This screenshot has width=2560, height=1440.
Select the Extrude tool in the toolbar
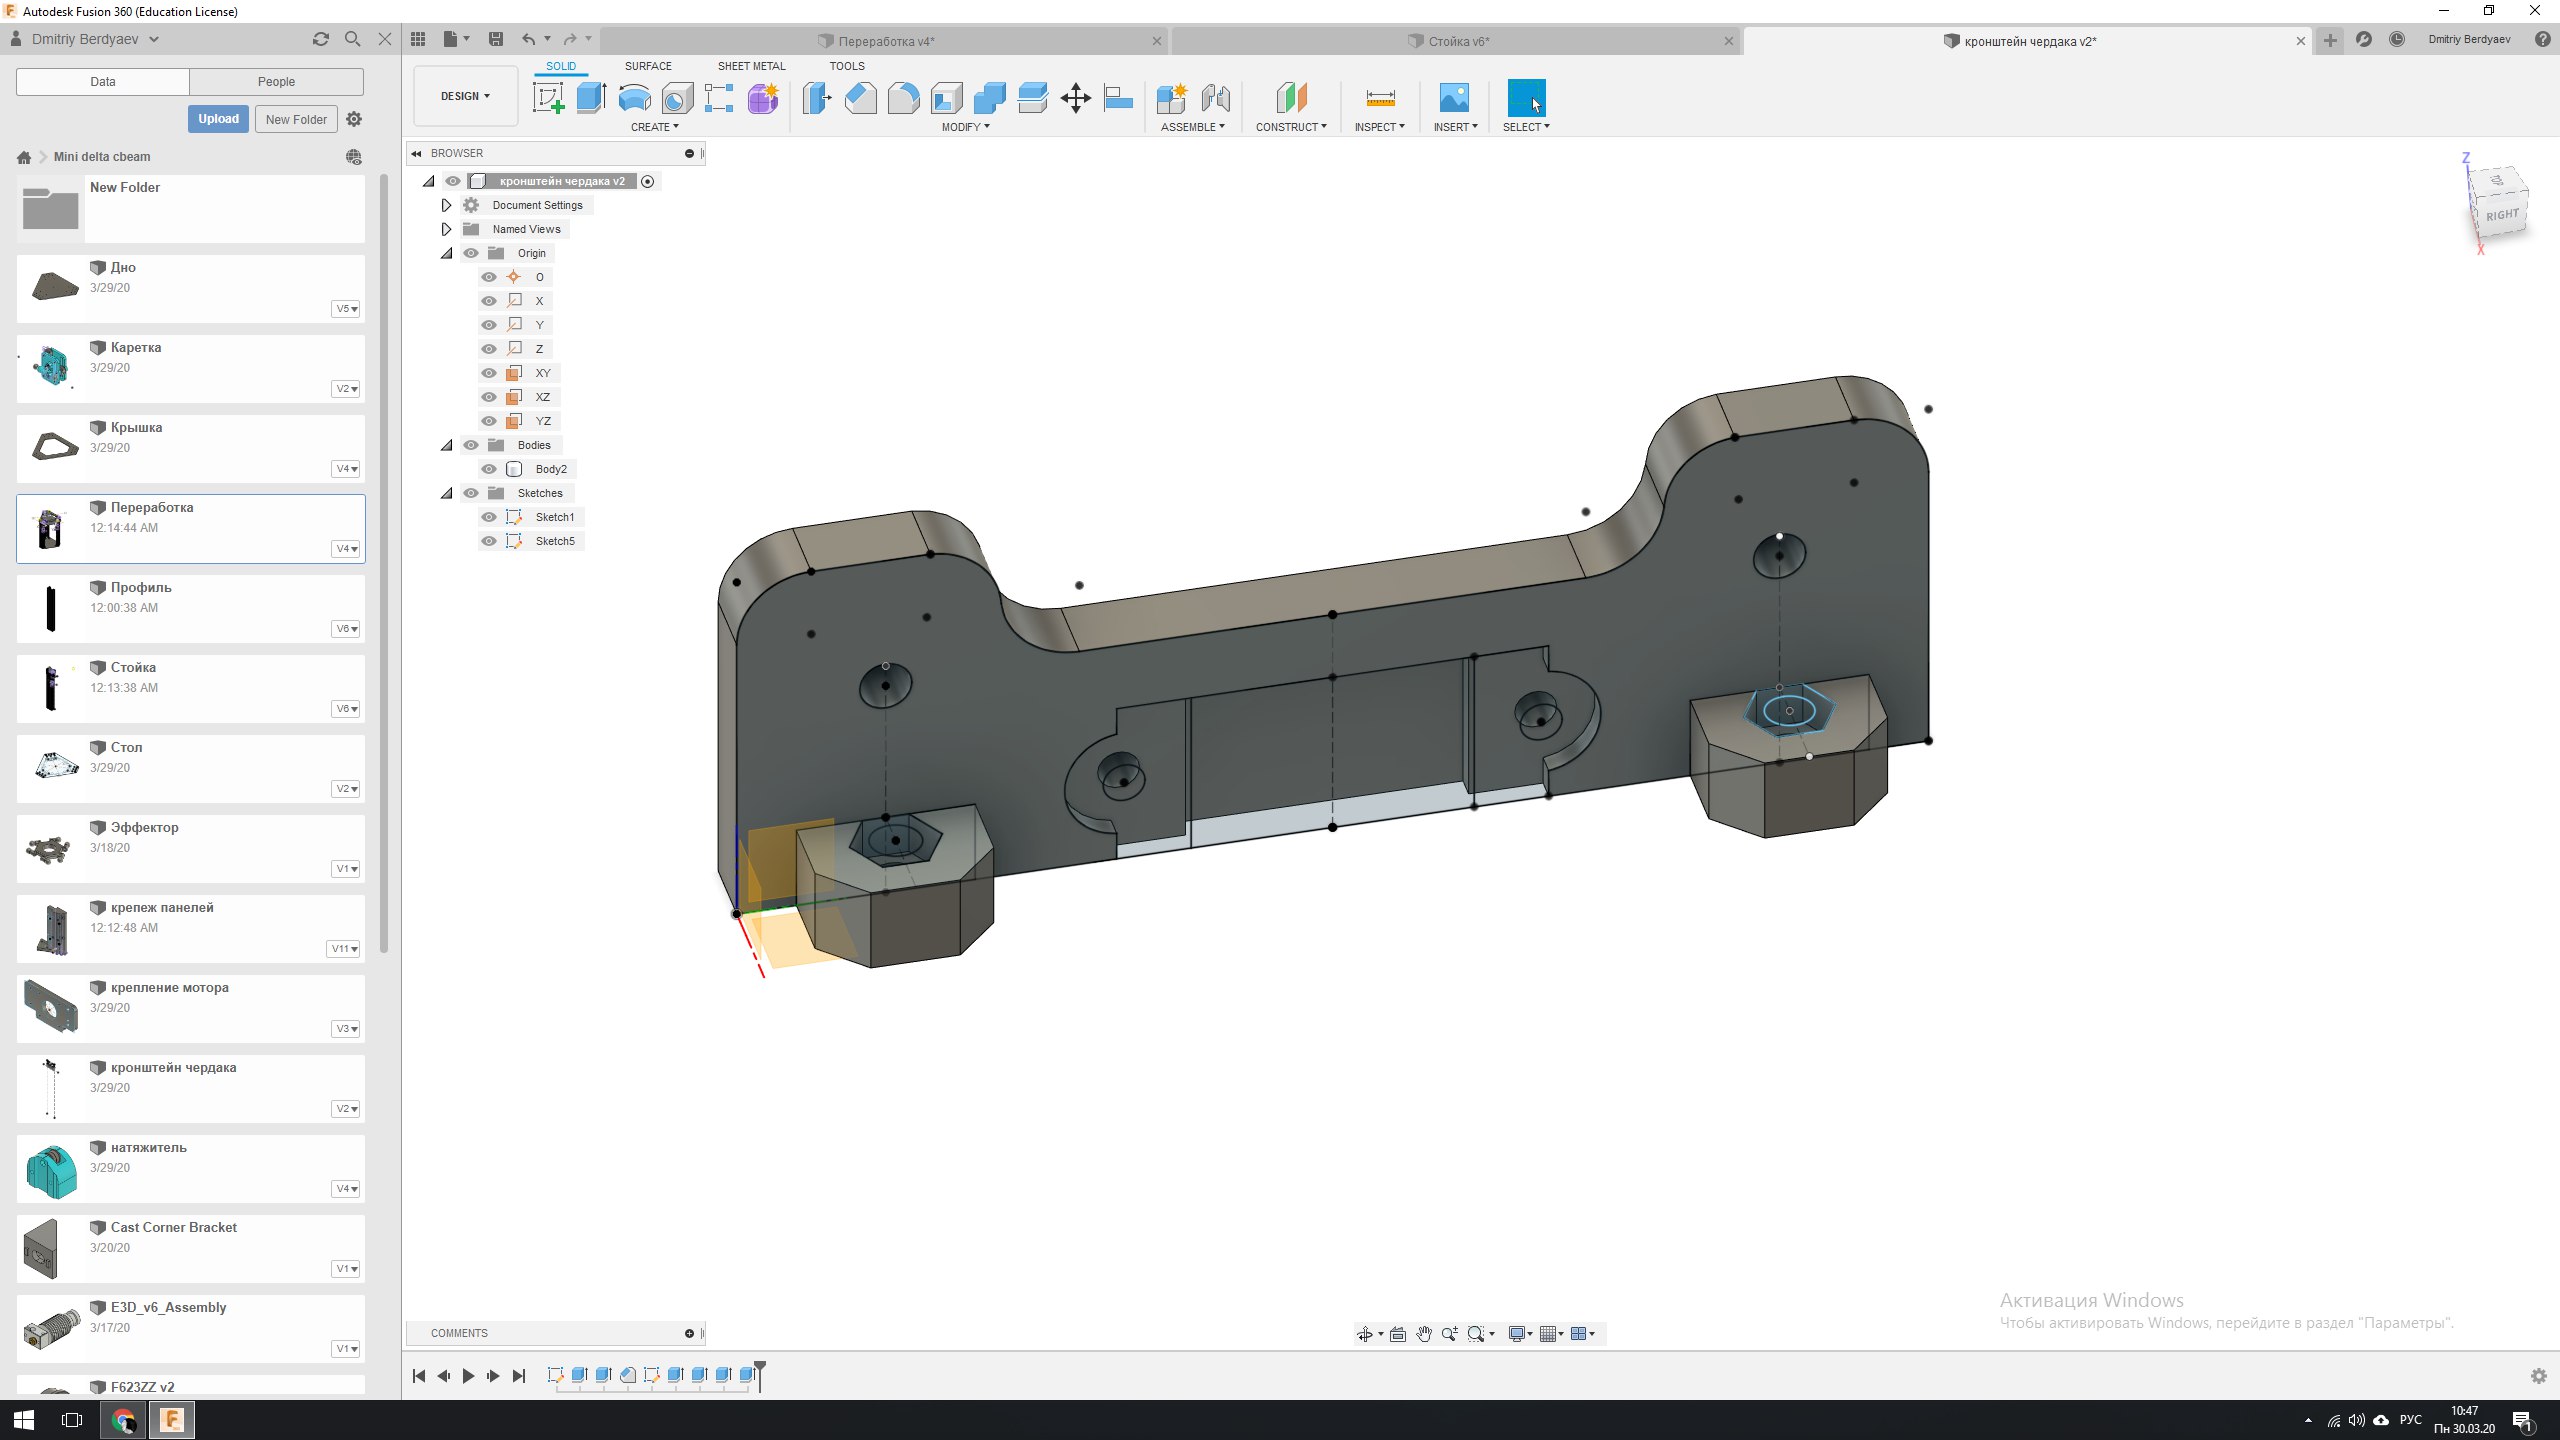[x=591, y=98]
